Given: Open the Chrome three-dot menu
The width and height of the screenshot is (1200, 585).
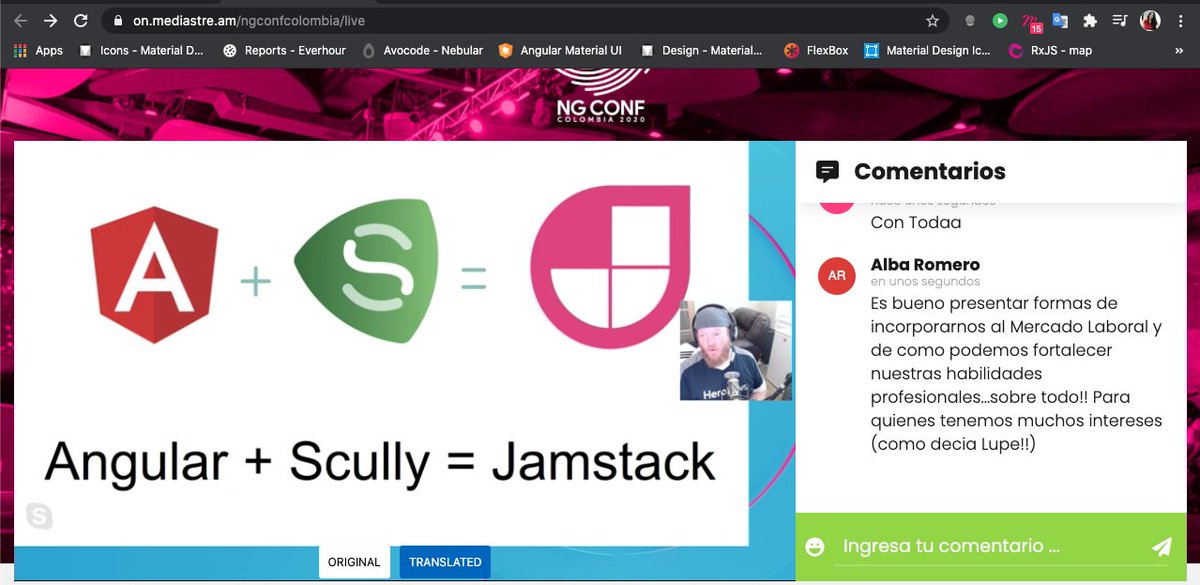Looking at the screenshot, I should click(x=1180, y=20).
